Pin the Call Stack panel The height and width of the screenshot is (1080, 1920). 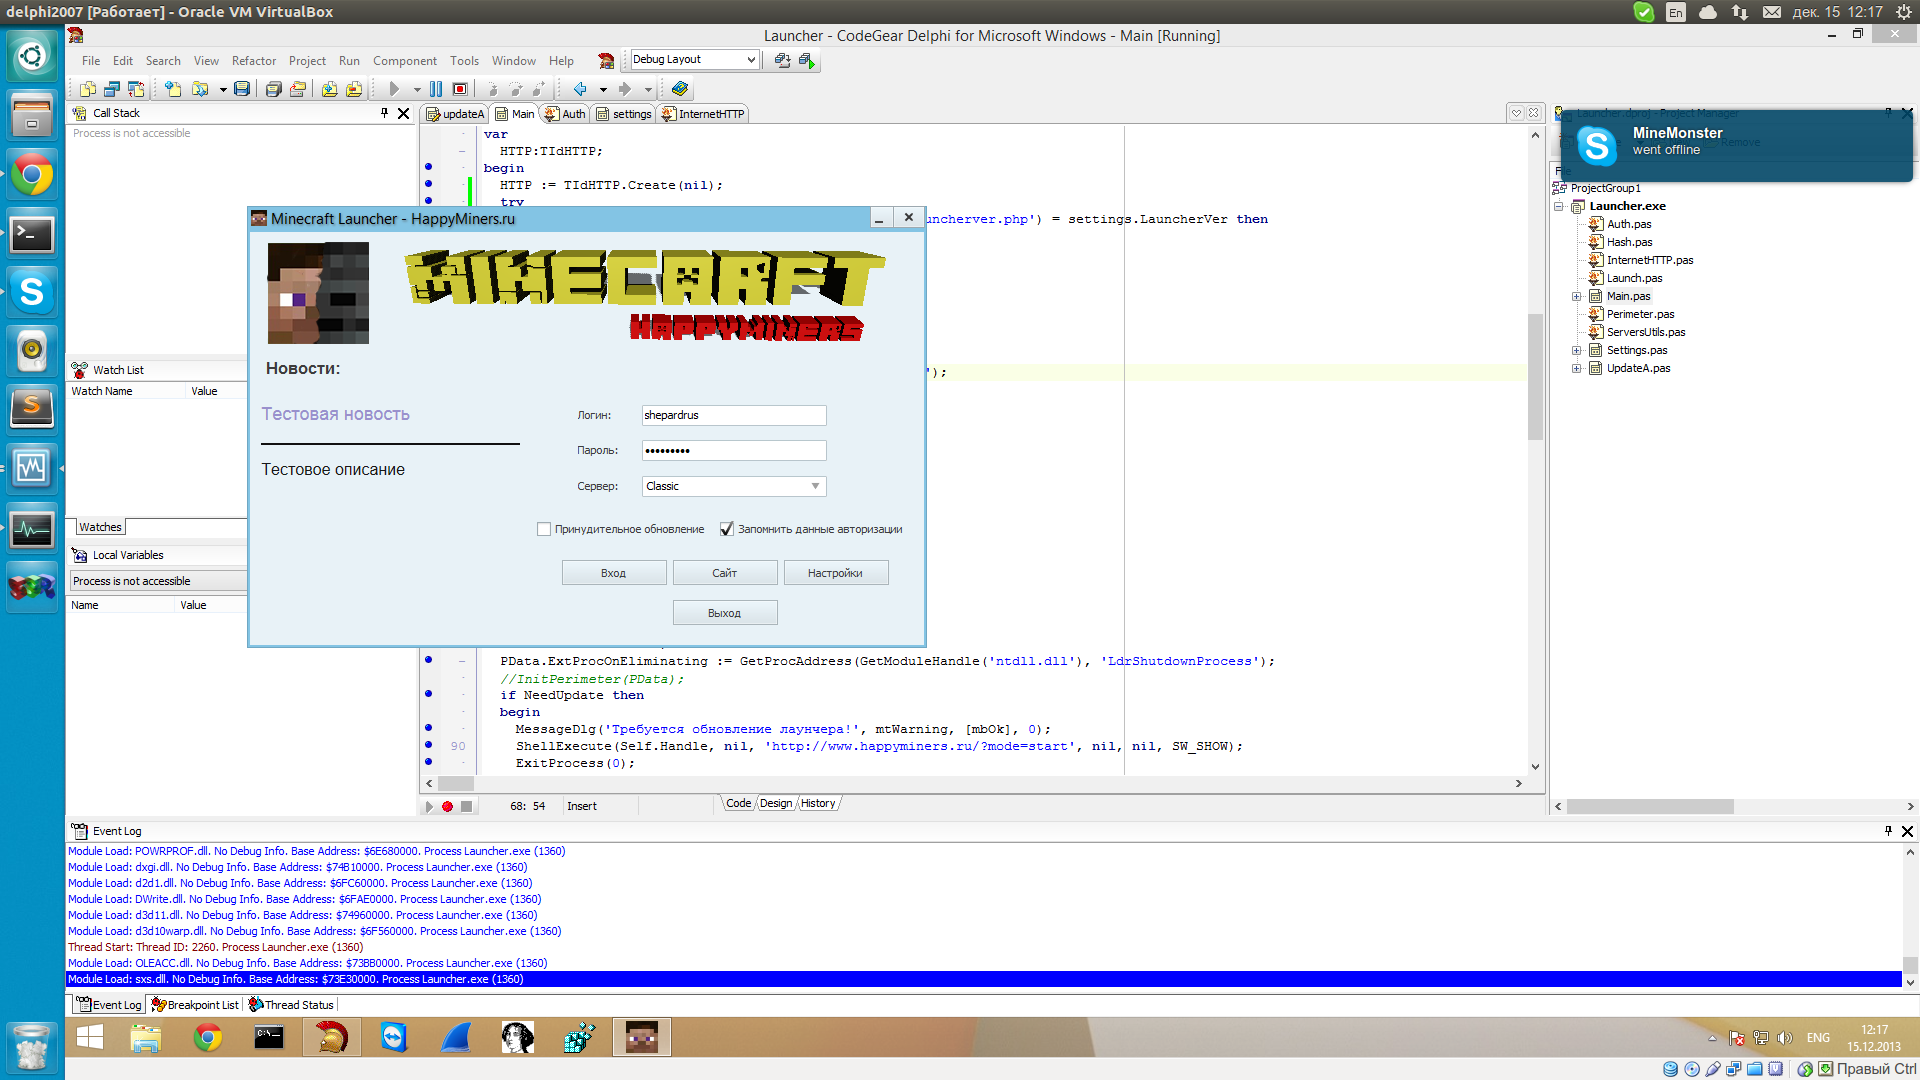384,113
